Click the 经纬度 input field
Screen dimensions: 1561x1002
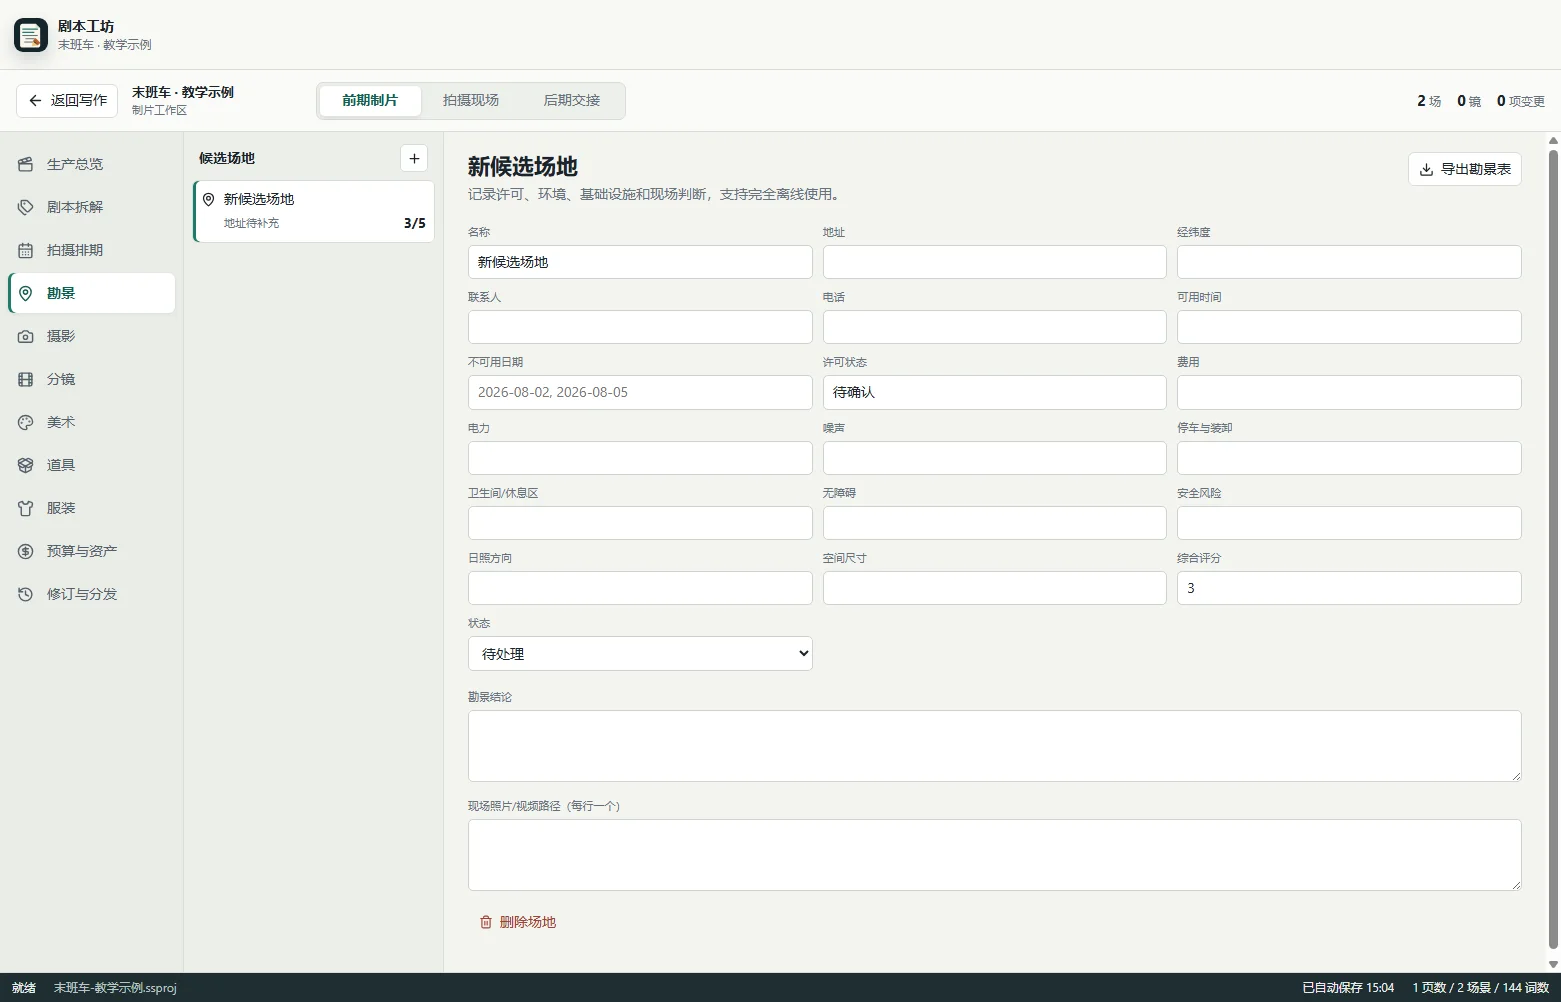point(1349,262)
